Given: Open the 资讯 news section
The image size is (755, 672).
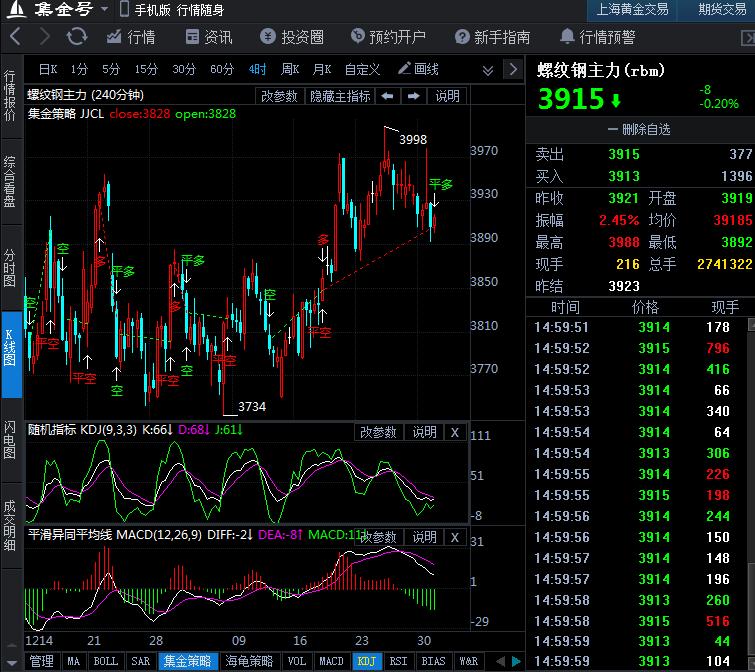Looking at the screenshot, I should [209, 37].
